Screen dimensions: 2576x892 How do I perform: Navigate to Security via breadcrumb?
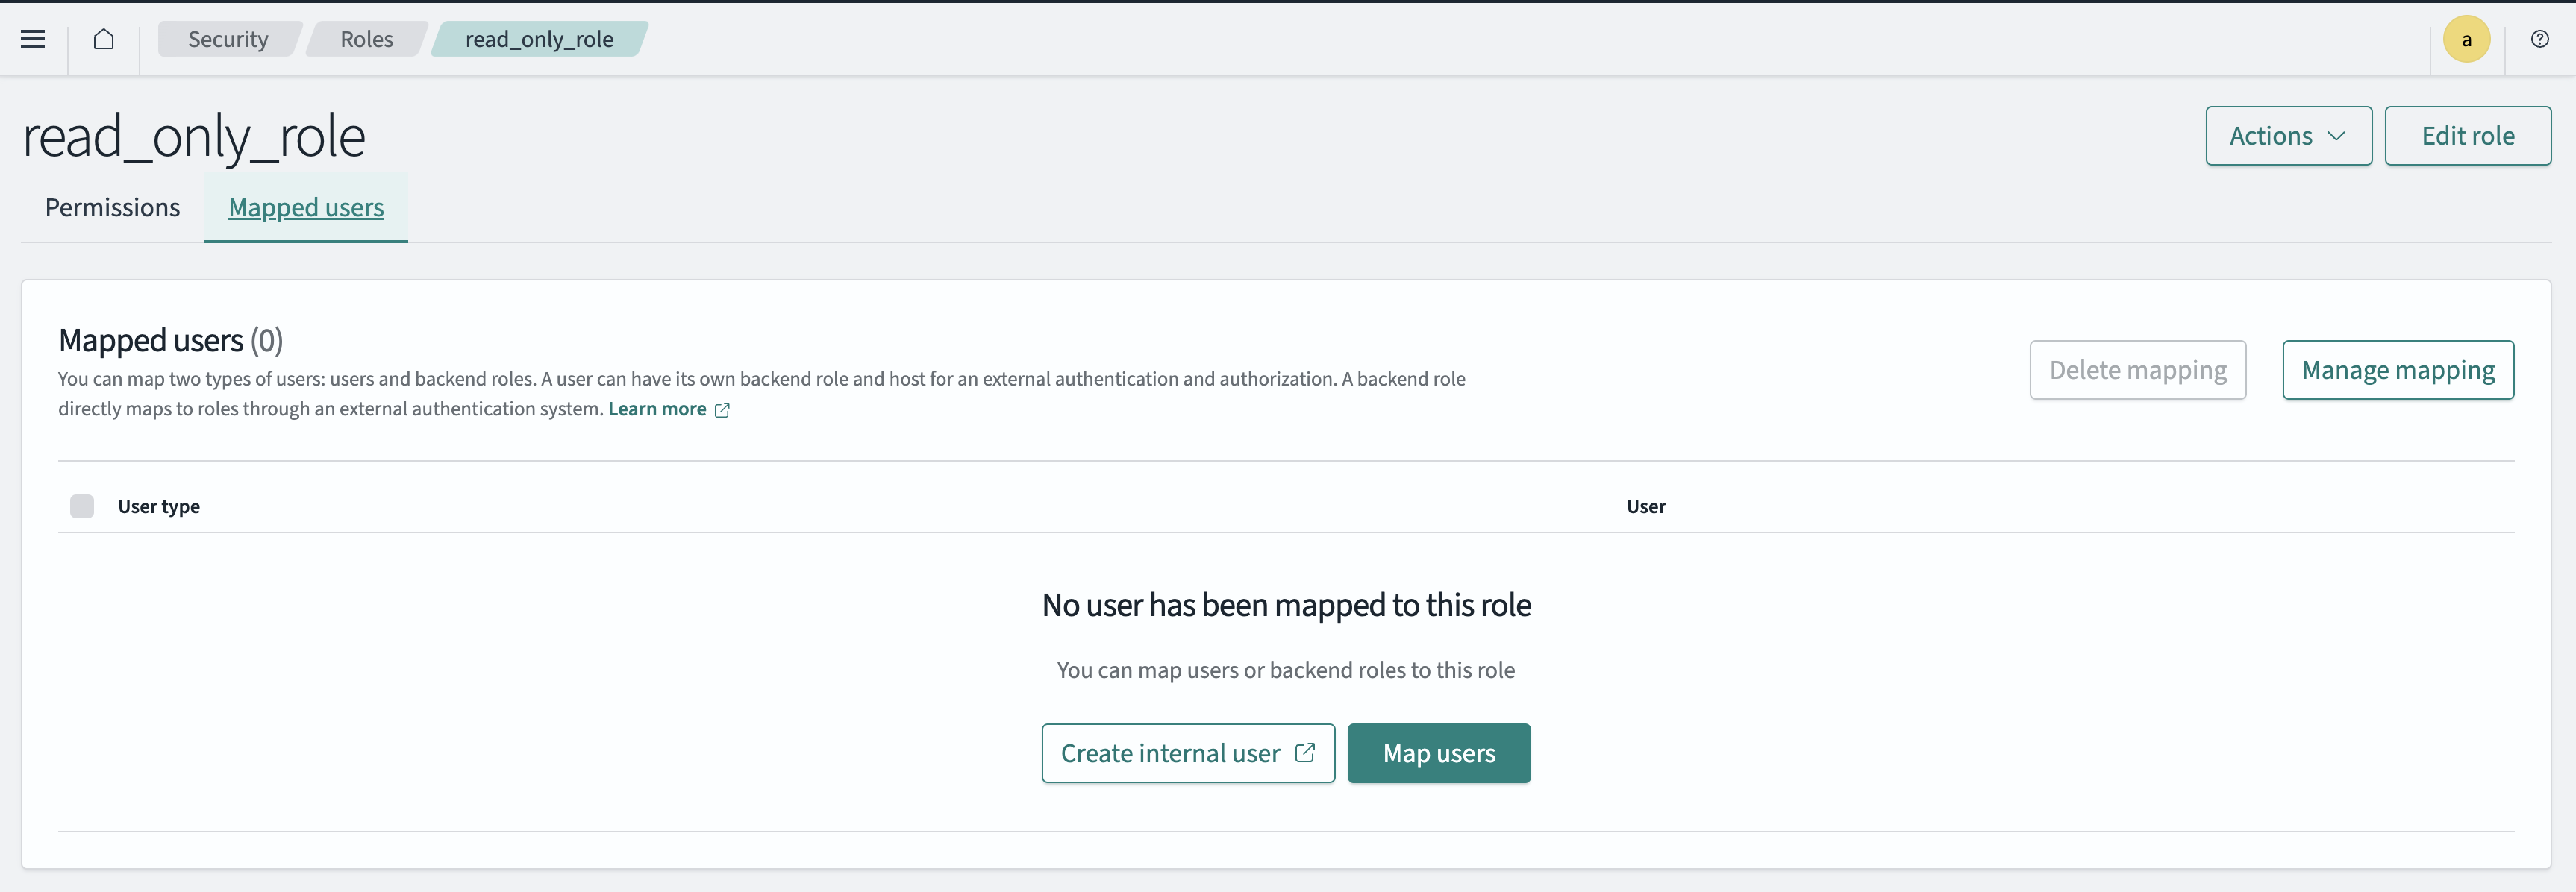[x=228, y=39]
